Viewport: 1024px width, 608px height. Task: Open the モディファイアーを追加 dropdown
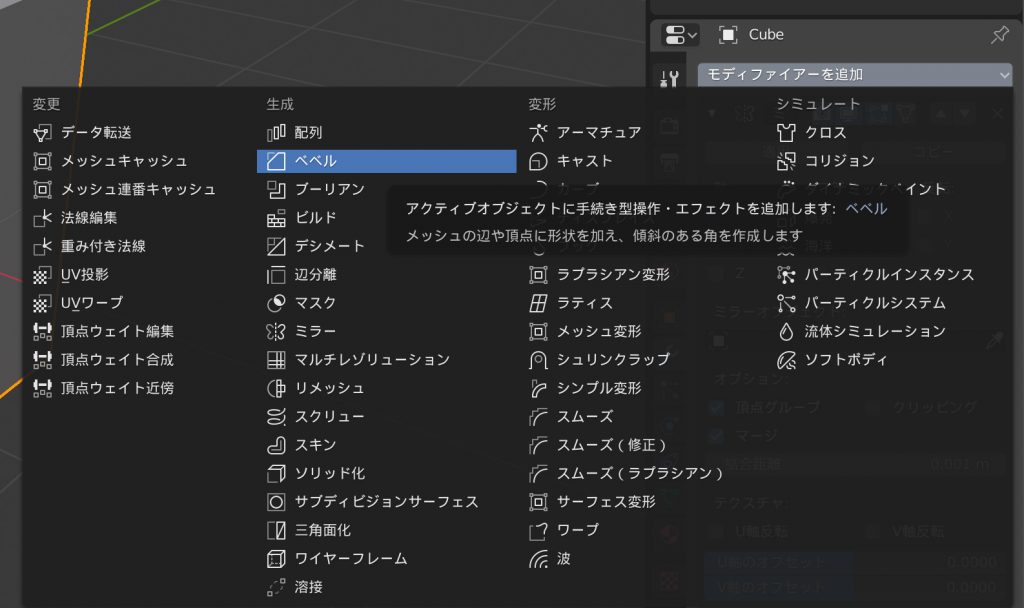coord(855,75)
